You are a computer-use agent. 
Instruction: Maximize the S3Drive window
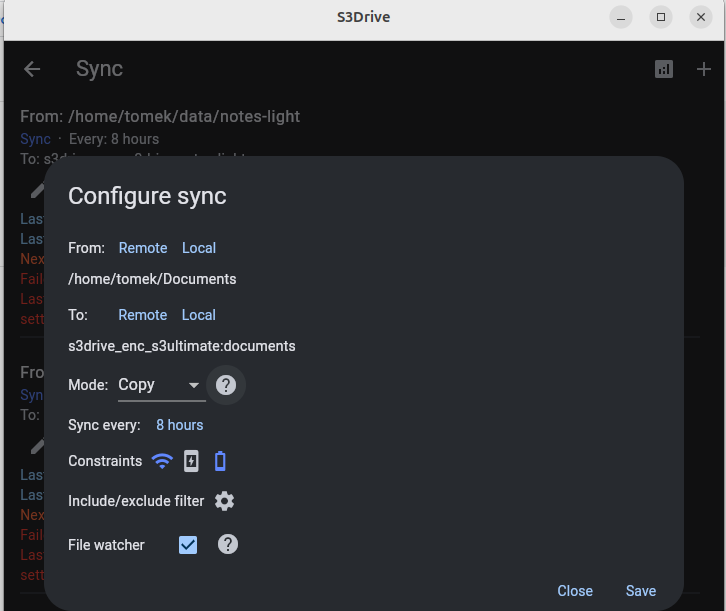660,17
